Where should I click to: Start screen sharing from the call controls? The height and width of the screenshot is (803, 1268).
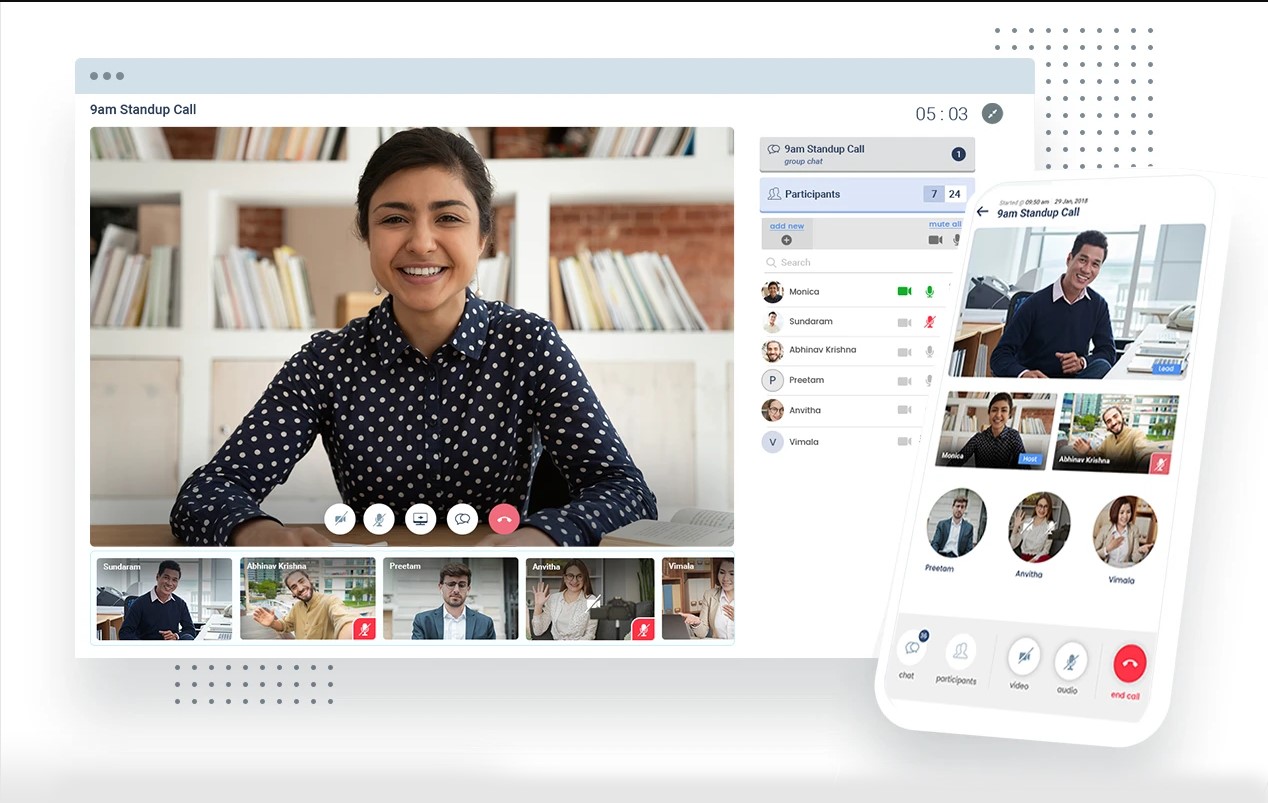pyautogui.click(x=420, y=519)
